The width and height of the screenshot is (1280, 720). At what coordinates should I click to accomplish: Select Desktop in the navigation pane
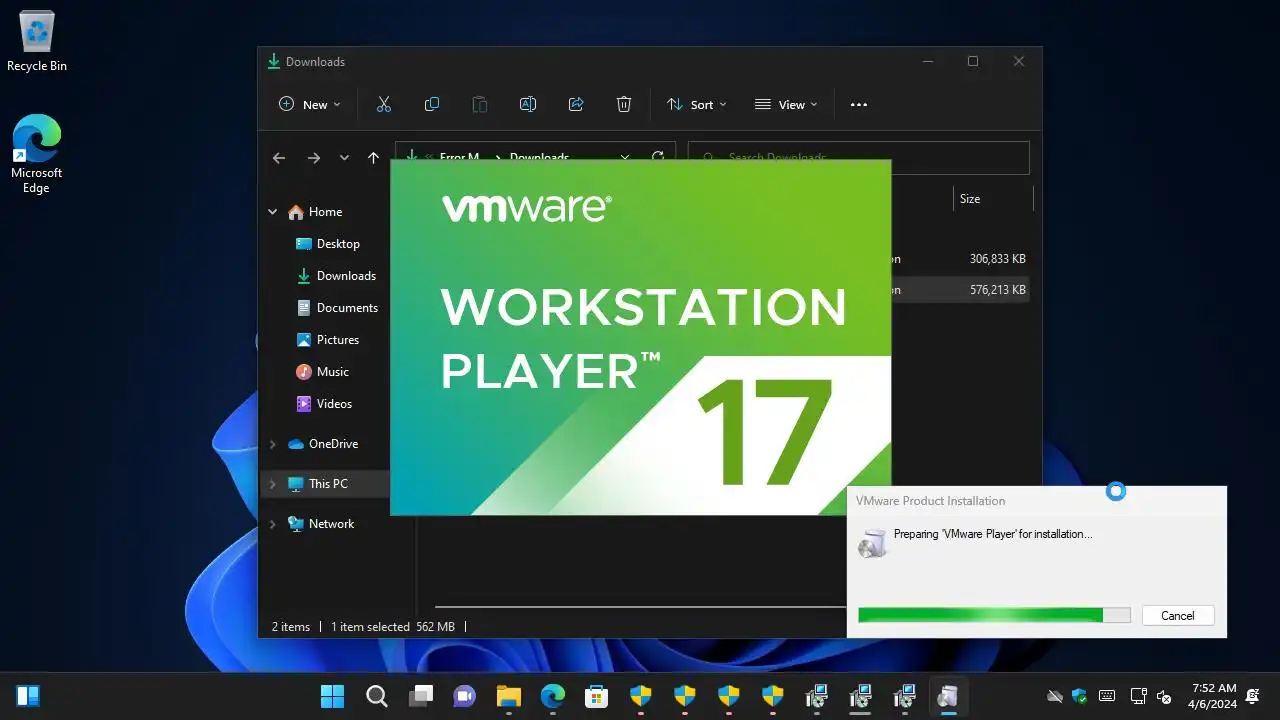338,244
